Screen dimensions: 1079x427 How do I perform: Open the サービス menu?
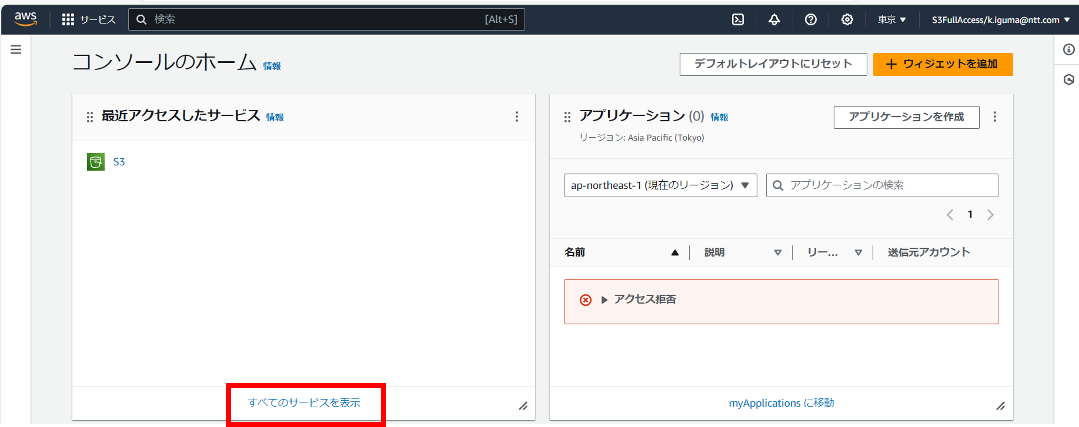(x=89, y=19)
